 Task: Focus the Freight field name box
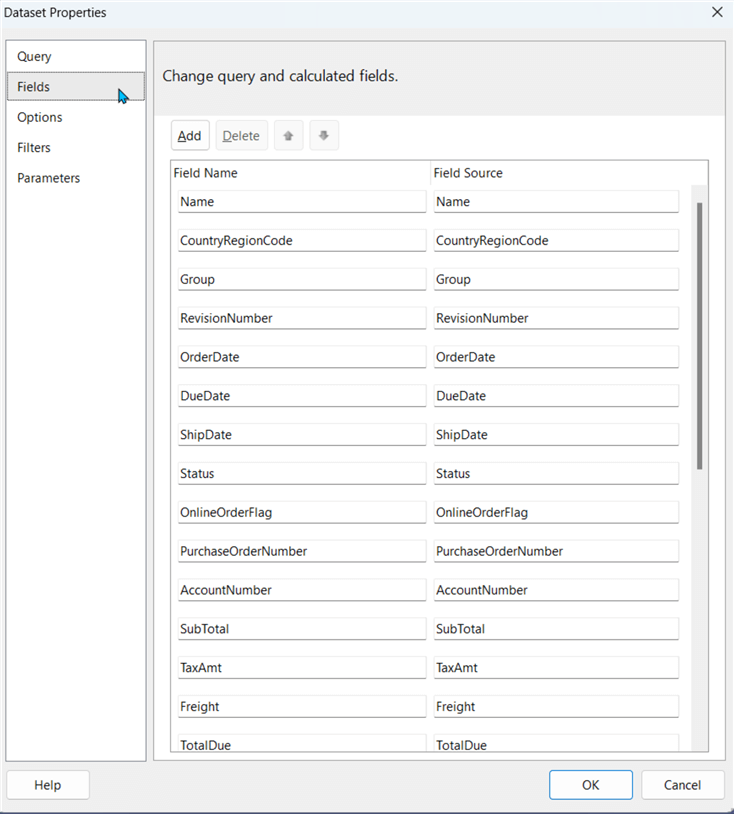click(x=301, y=707)
